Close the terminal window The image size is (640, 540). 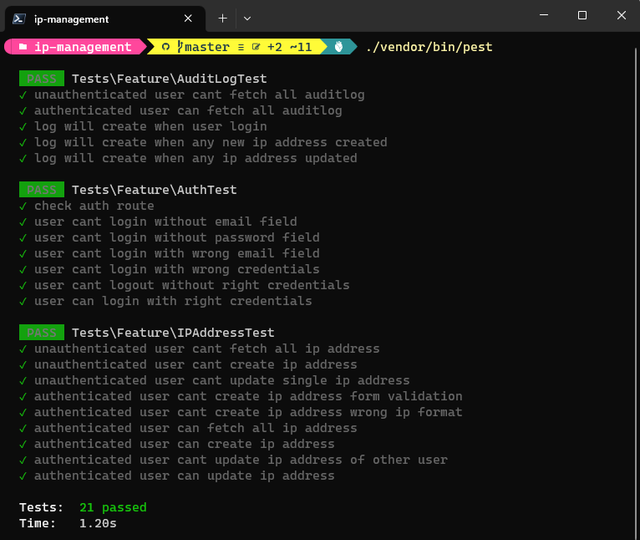[621, 15]
